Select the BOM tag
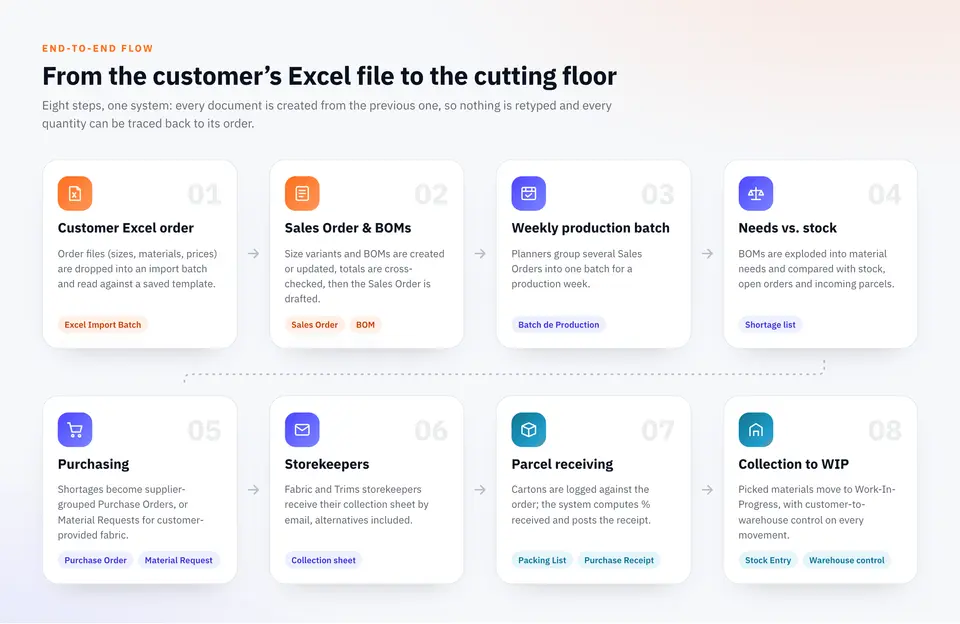The image size is (960, 624). click(x=366, y=325)
